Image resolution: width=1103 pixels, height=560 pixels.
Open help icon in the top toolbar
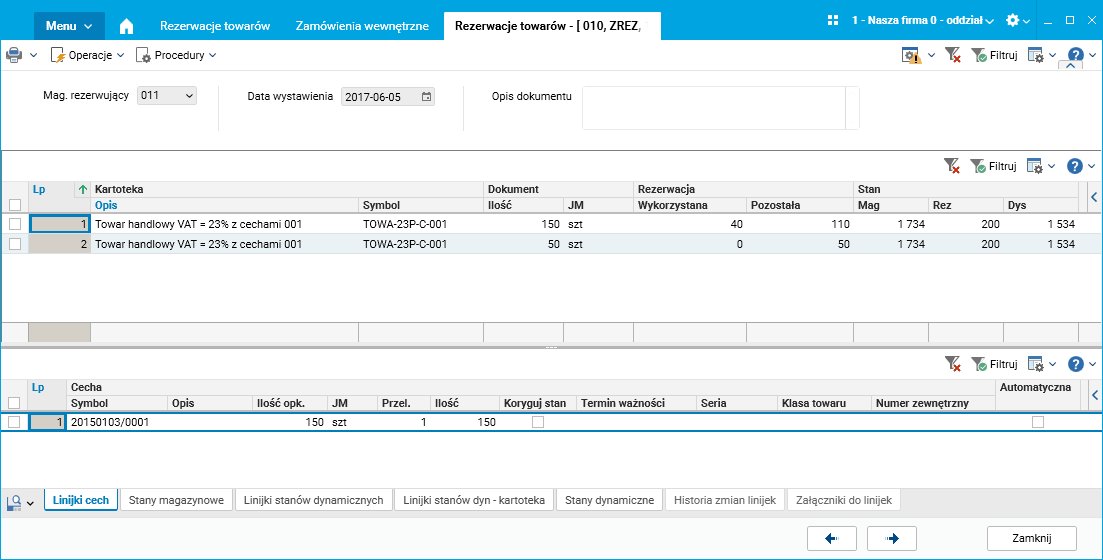[x=1076, y=56]
